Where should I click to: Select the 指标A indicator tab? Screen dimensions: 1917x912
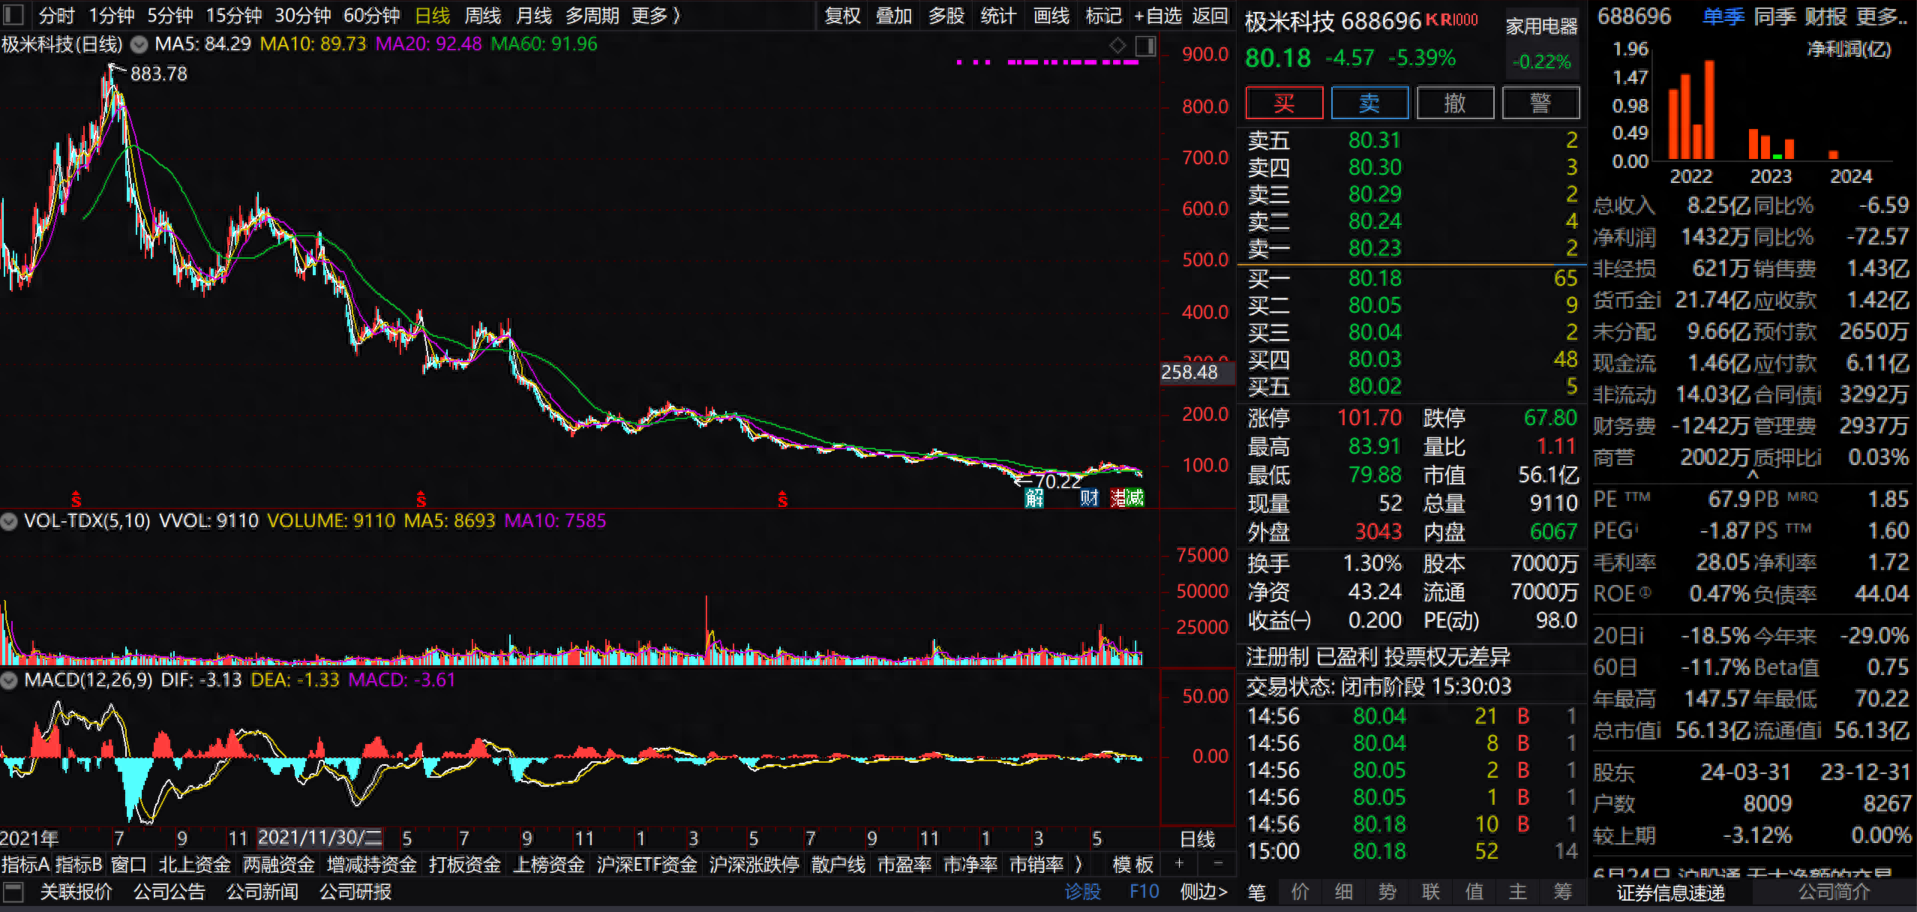click(25, 864)
